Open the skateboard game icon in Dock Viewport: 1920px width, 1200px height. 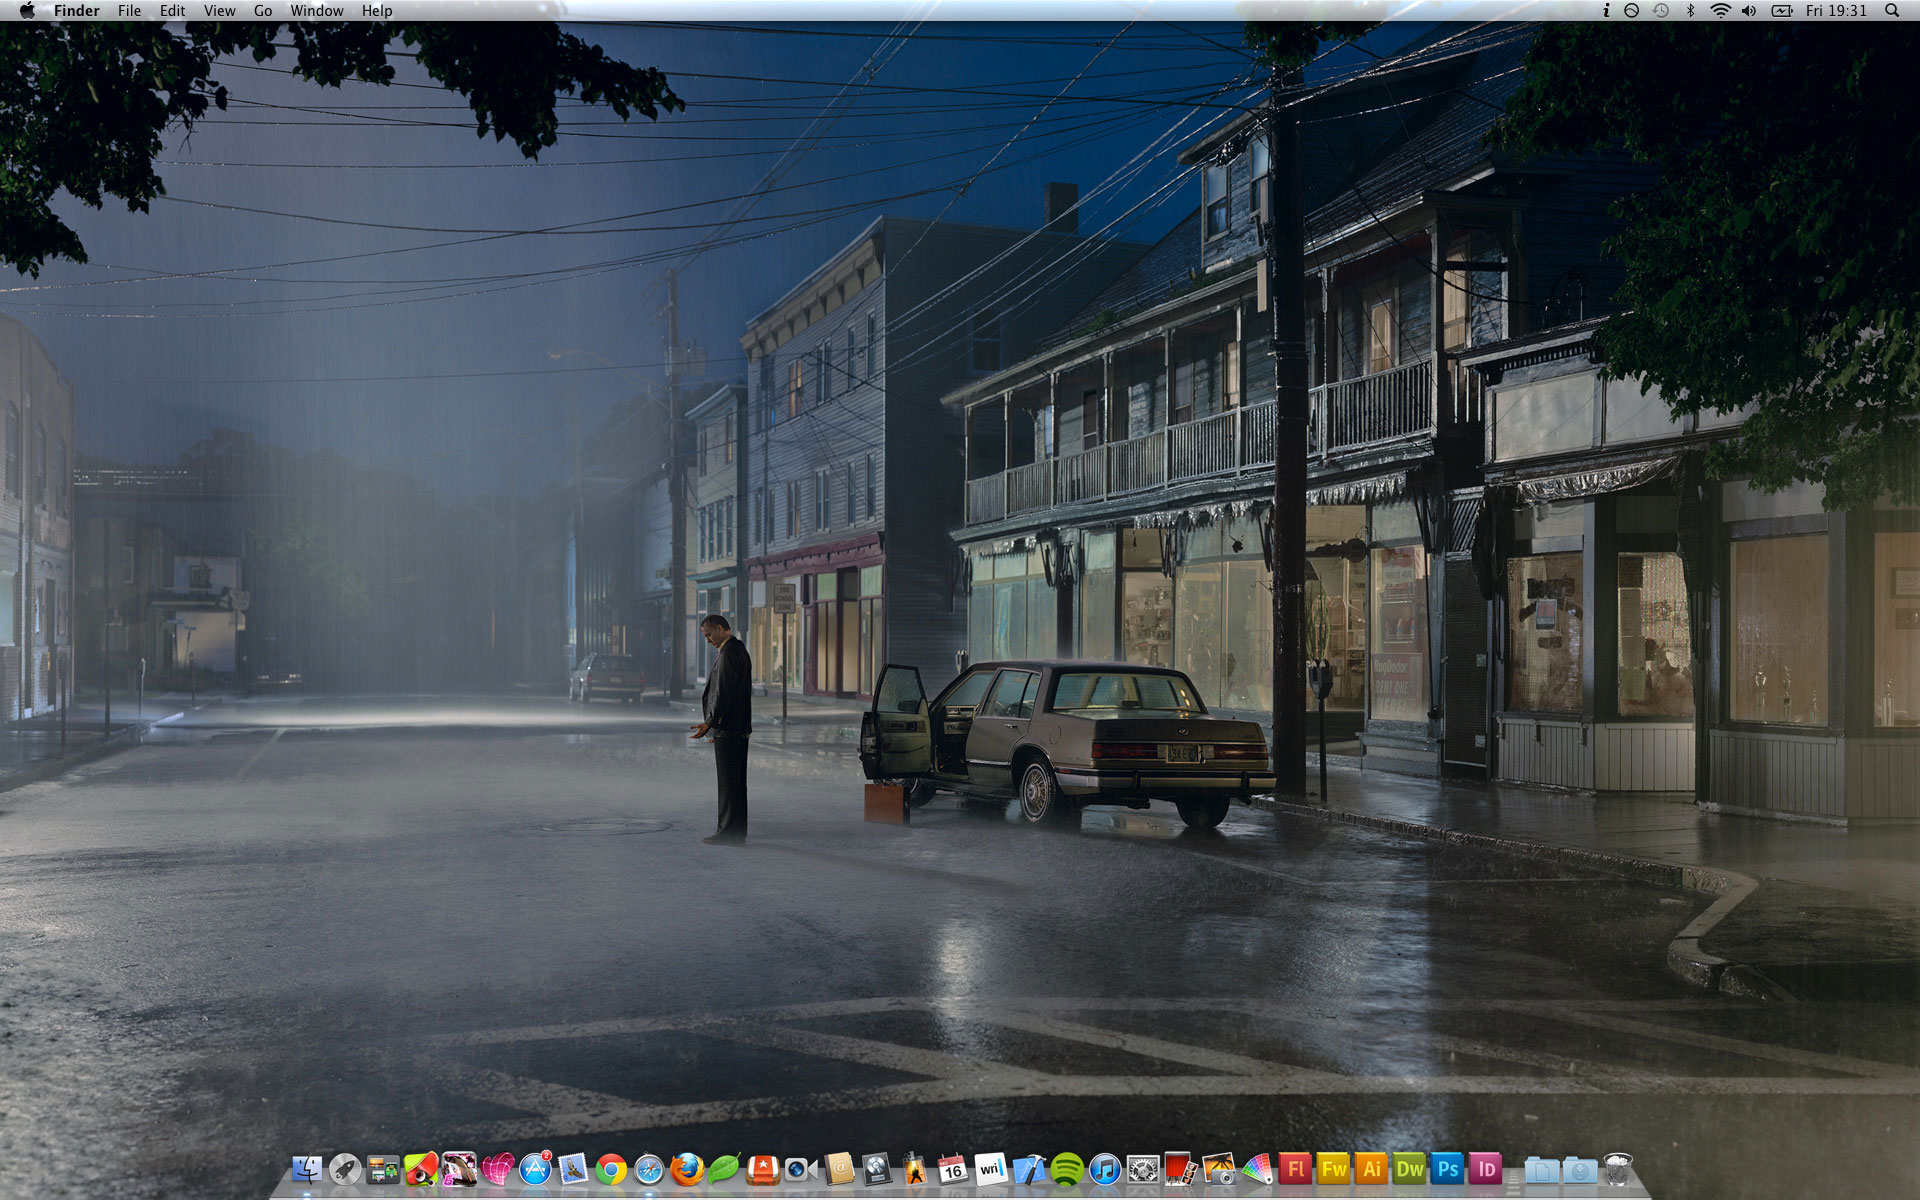[x=421, y=1168]
